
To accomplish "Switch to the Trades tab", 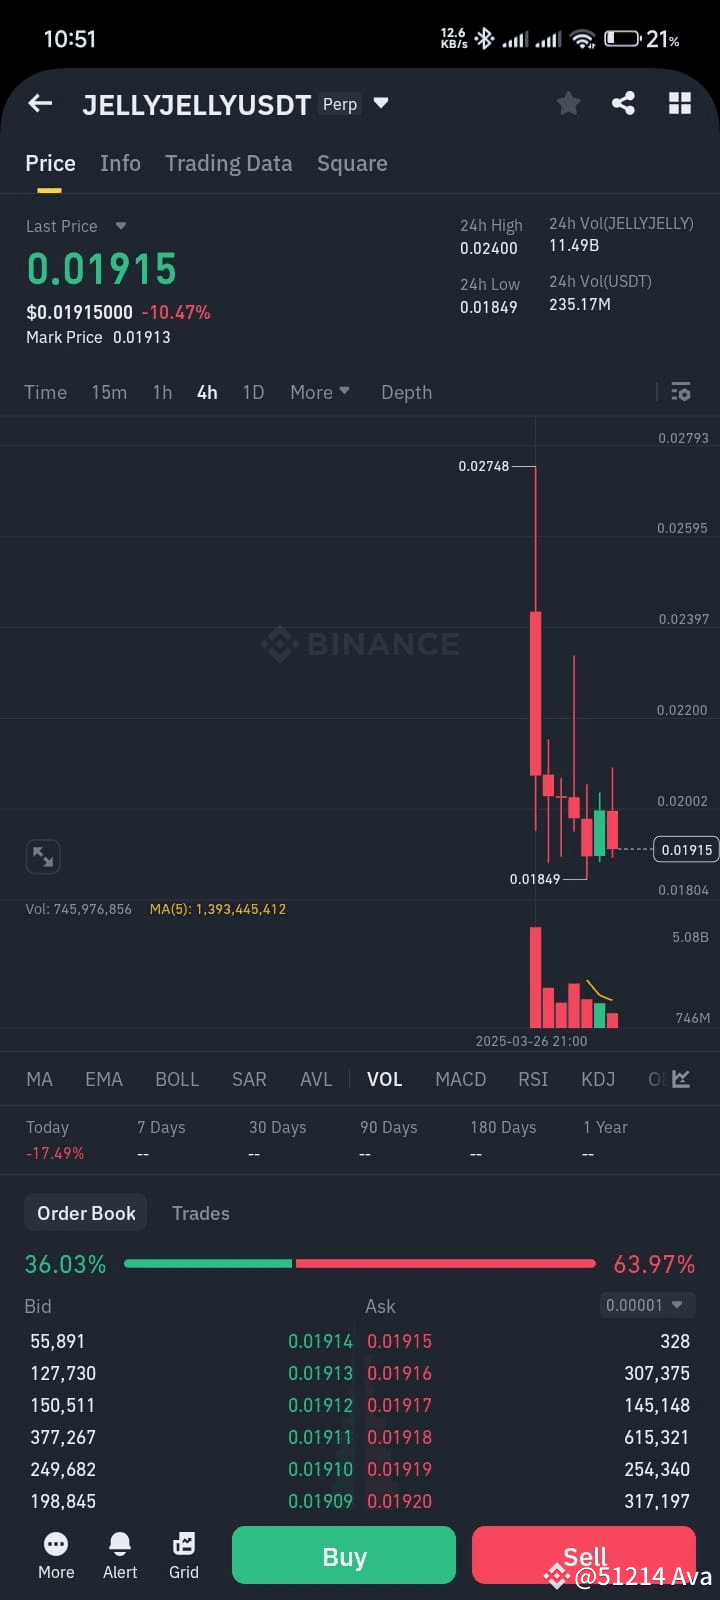I will tap(200, 1213).
